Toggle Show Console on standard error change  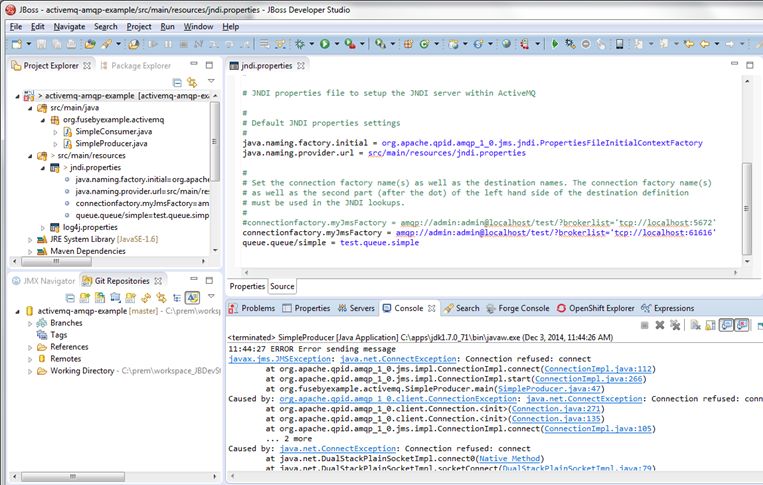741,325
